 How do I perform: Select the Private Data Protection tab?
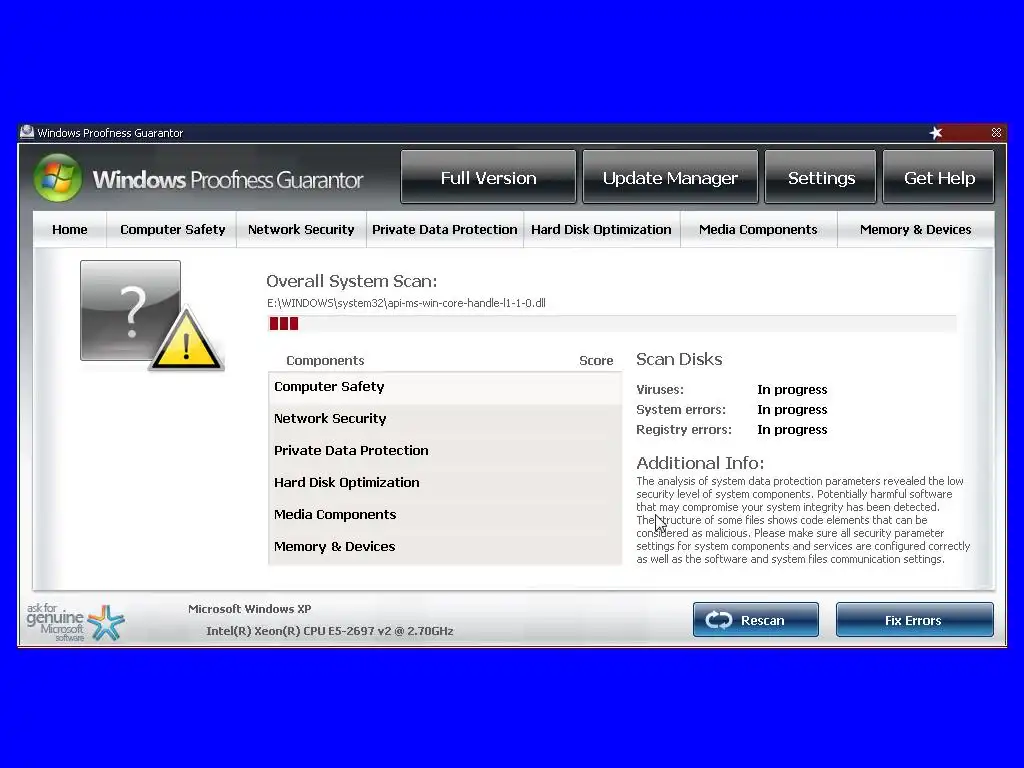pyautogui.click(x=445, y=229)
